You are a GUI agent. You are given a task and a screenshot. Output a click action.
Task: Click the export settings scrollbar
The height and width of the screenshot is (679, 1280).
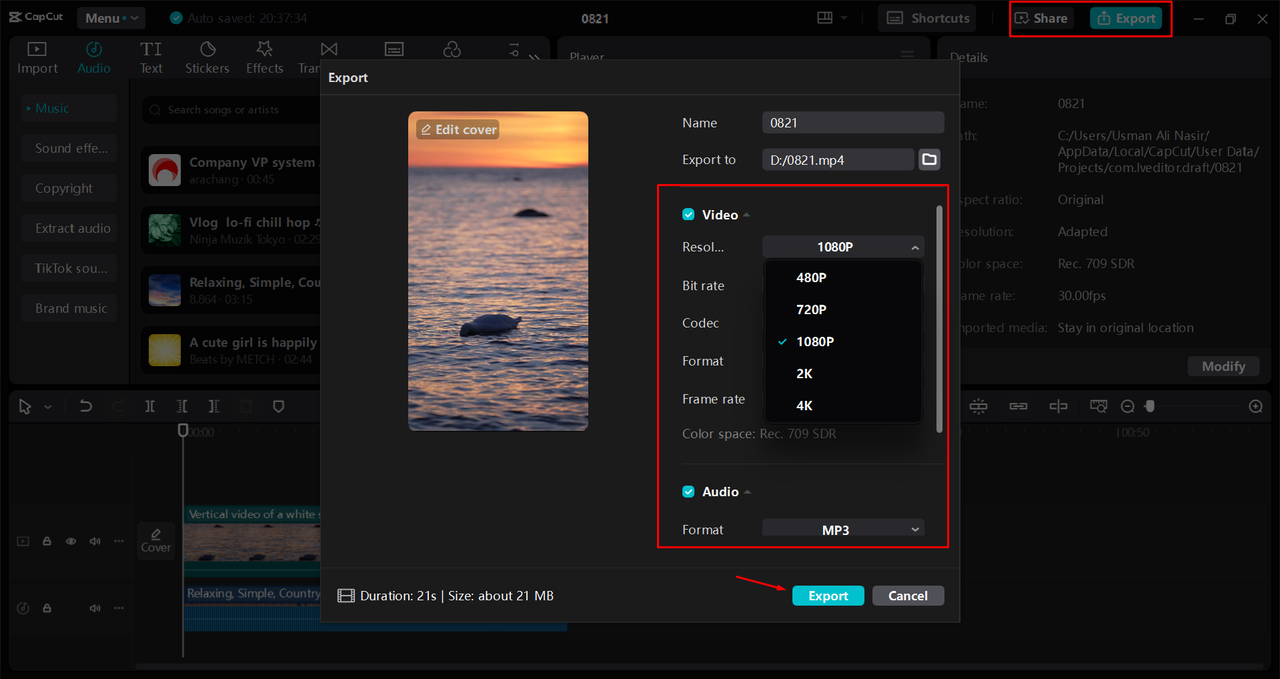938,318
